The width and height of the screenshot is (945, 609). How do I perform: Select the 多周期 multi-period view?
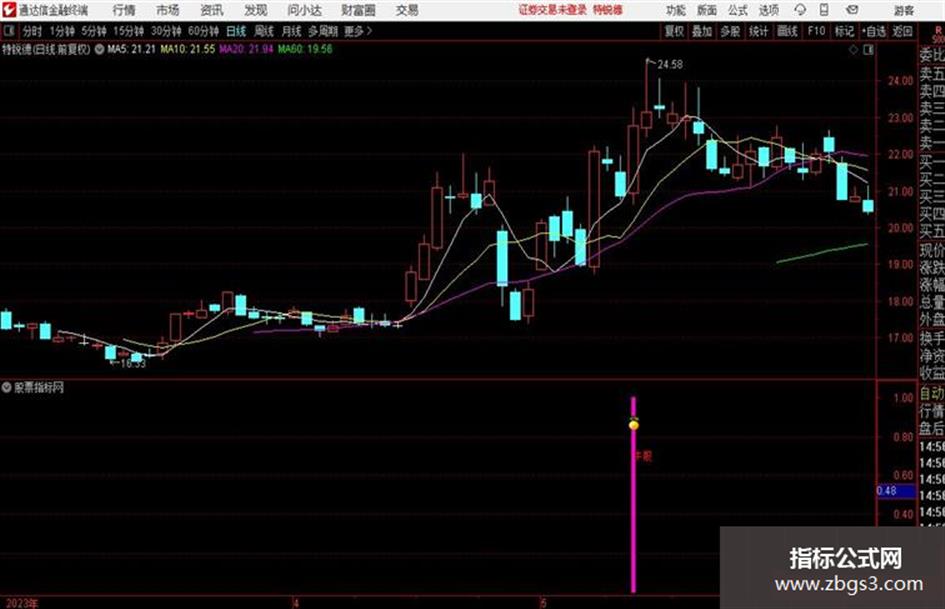(323, 31)
